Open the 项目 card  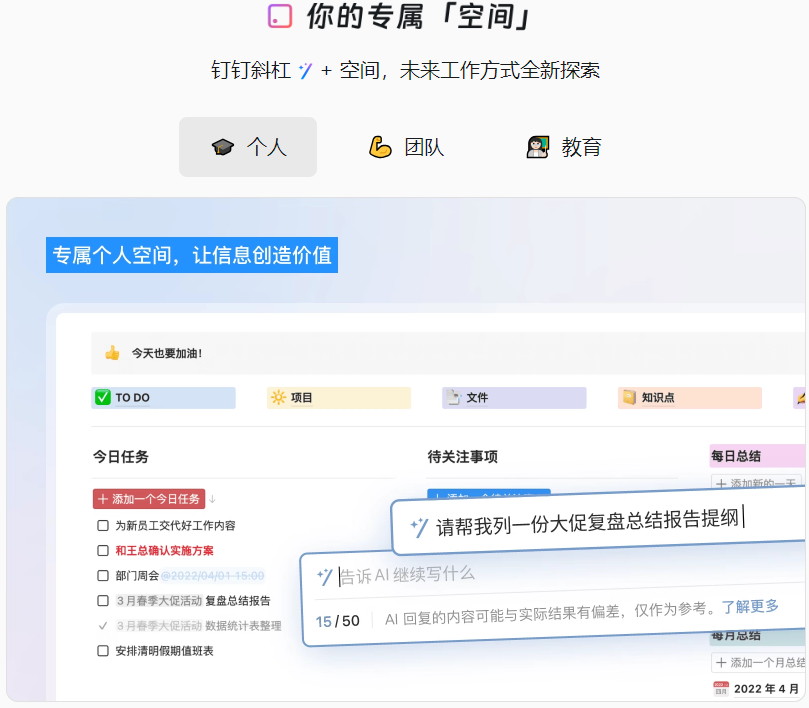[x=339, y=398]
